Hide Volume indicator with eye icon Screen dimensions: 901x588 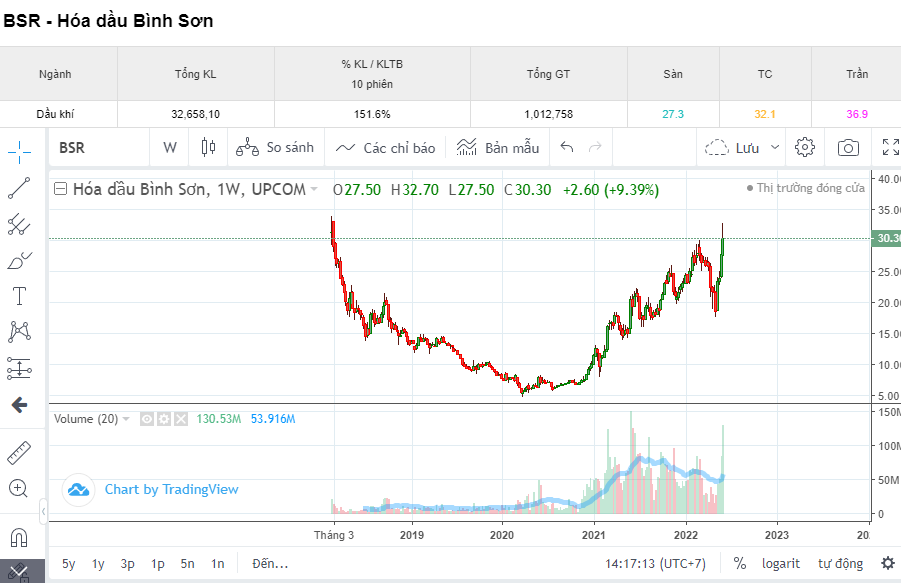click(x=146, y=419)
